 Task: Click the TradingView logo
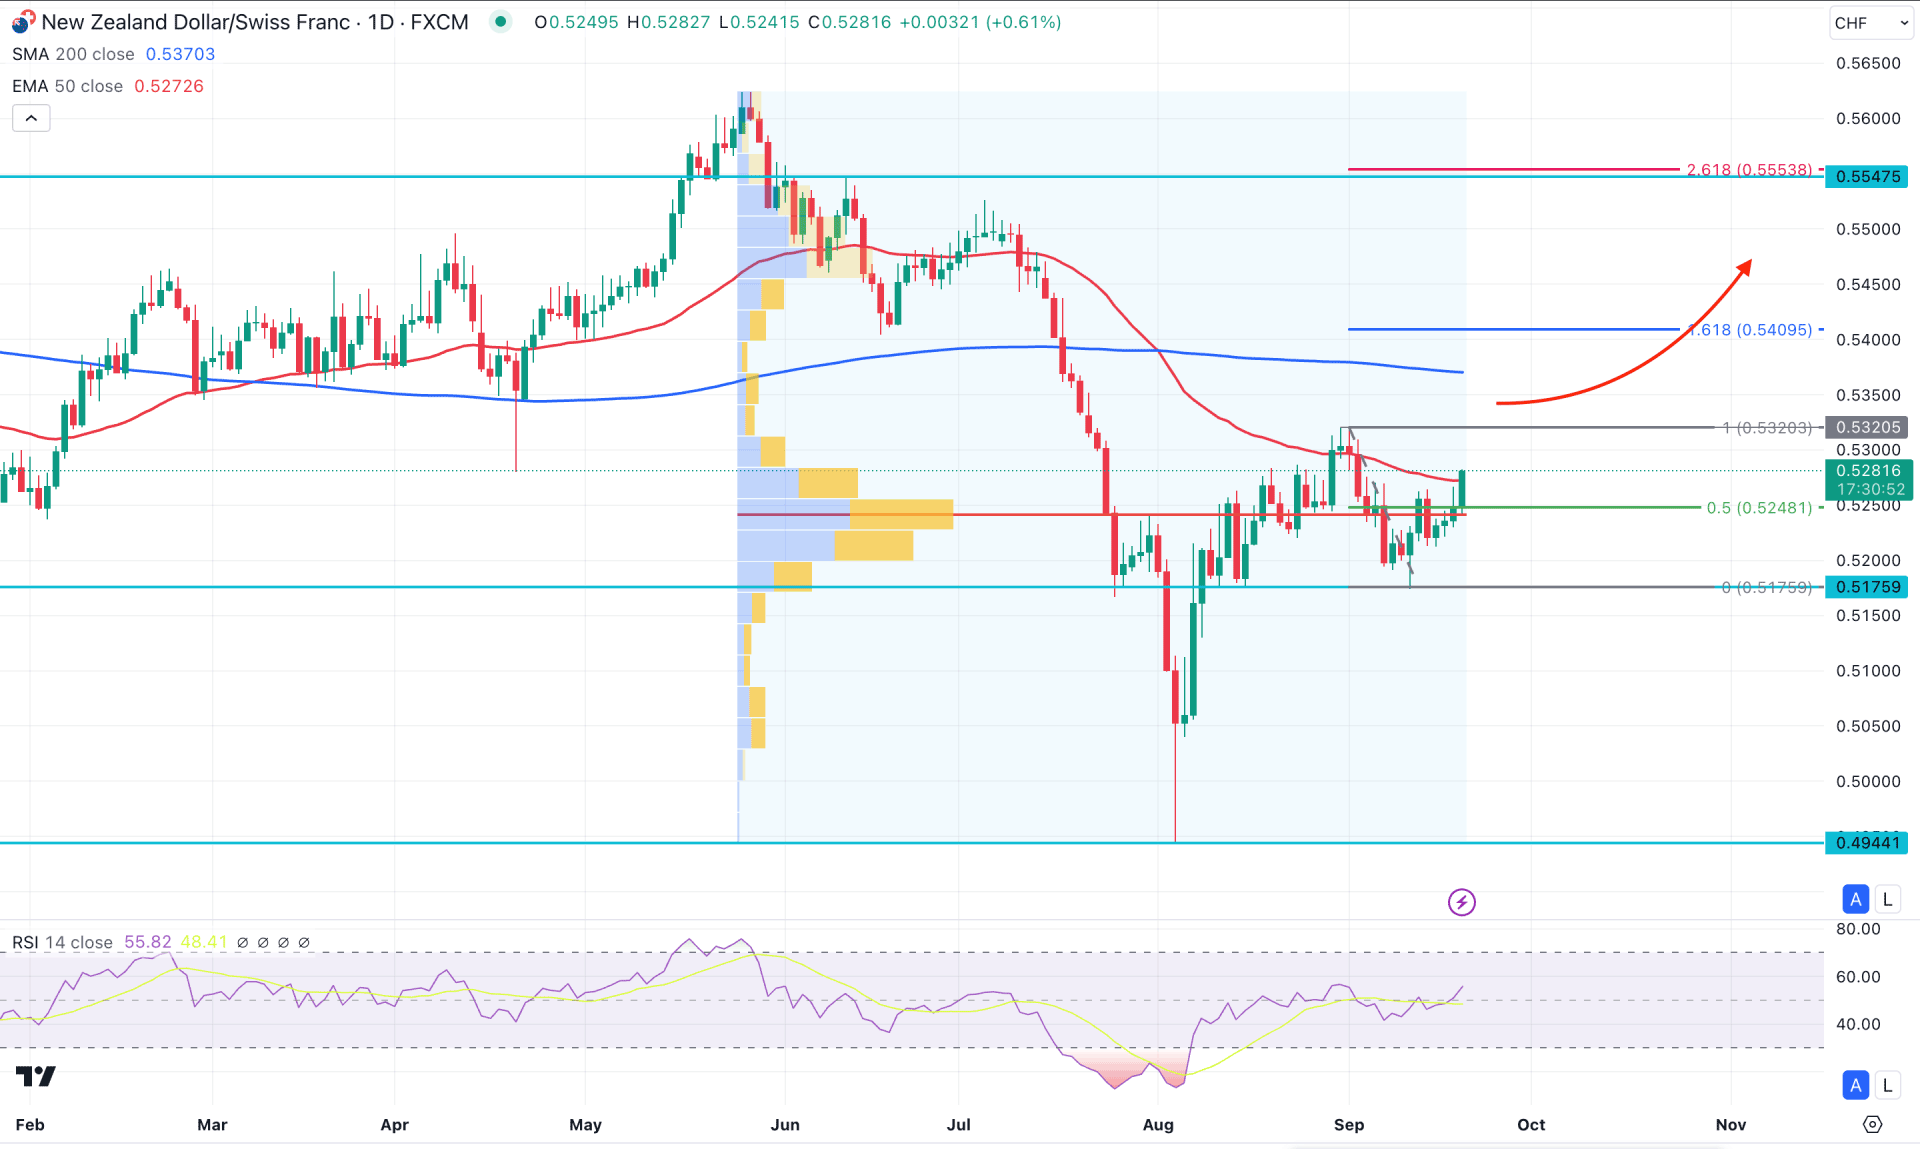[36, 1076]
